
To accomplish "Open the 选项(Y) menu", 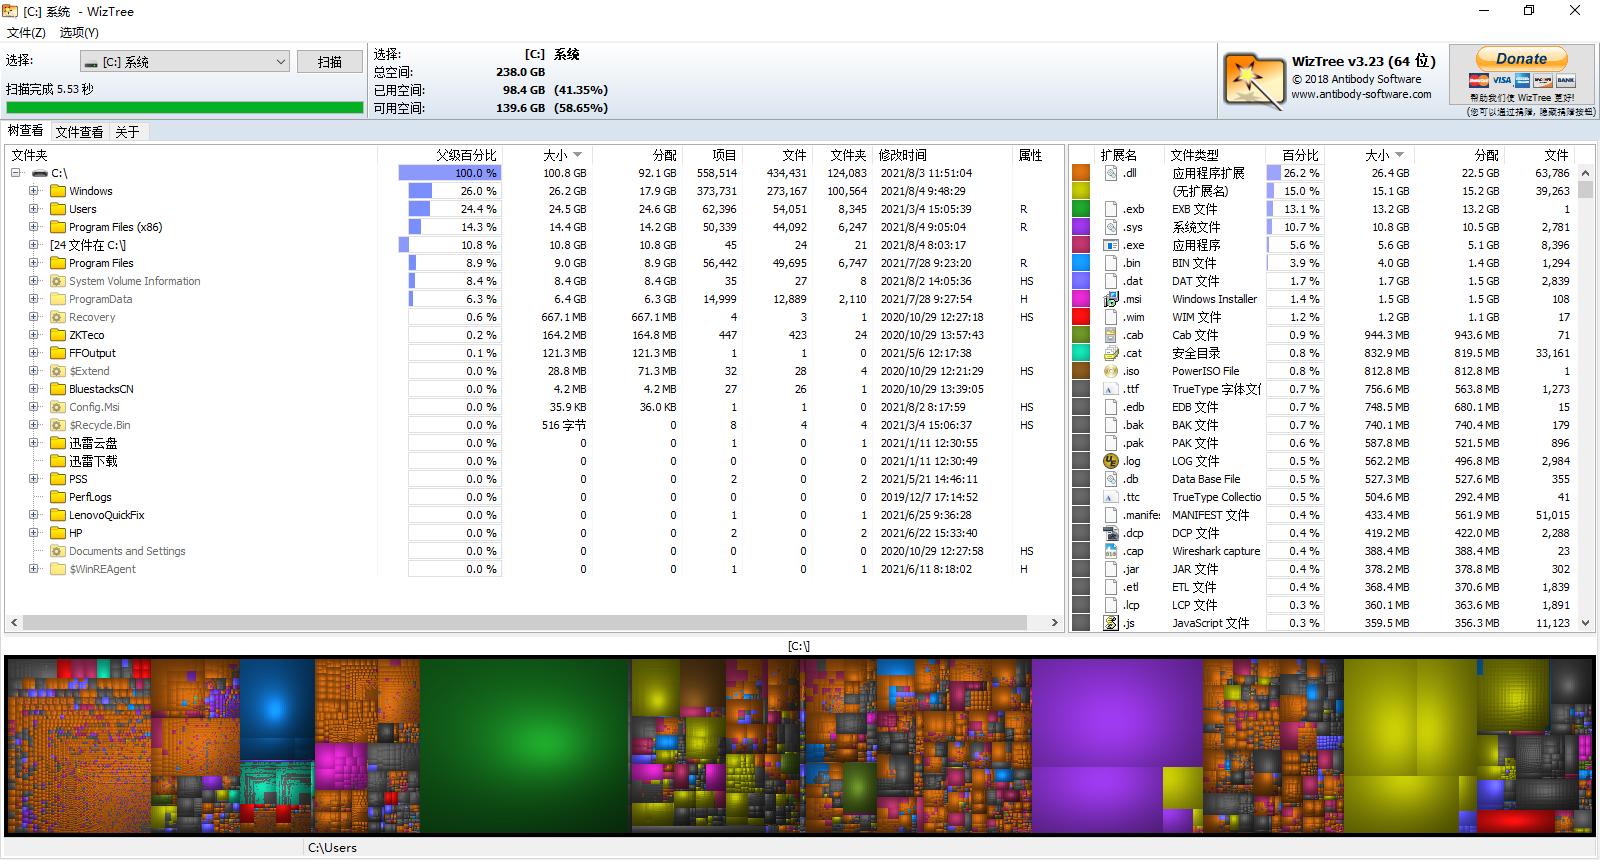I will (x=79, y=32).
